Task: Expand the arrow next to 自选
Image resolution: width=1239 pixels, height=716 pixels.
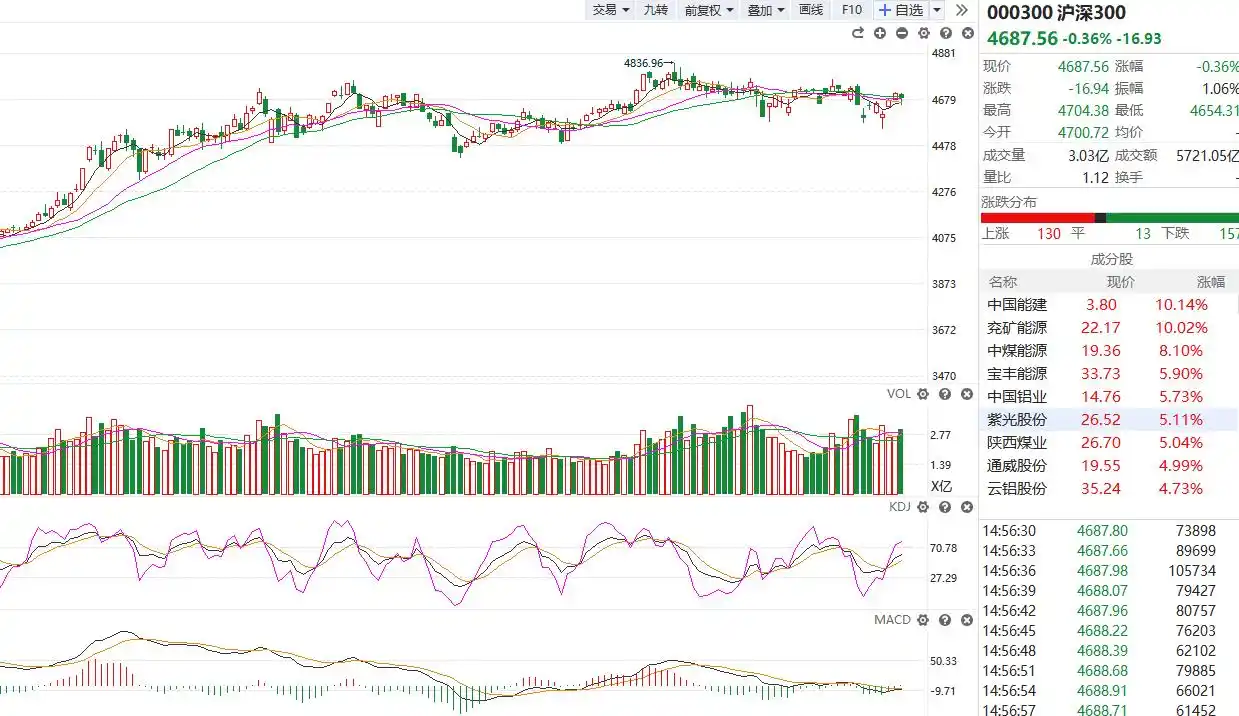Action: click(x=937, y=10)
